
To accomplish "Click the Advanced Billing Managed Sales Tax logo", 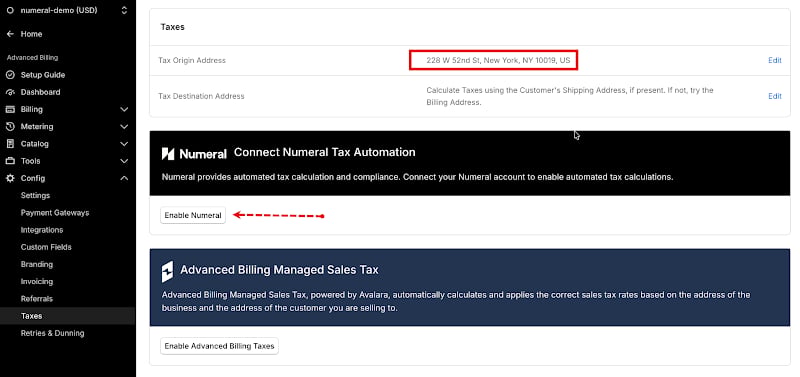I will pos(167,272).
